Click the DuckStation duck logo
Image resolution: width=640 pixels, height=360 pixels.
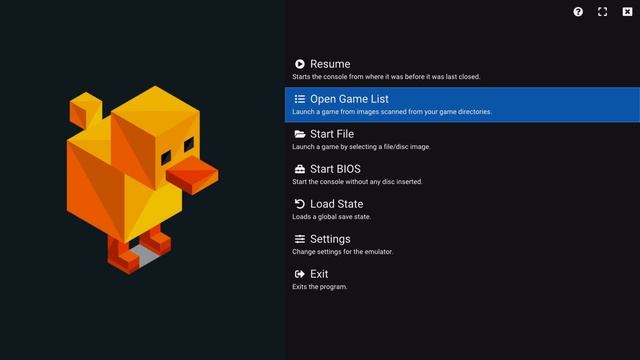coord(142,180)
